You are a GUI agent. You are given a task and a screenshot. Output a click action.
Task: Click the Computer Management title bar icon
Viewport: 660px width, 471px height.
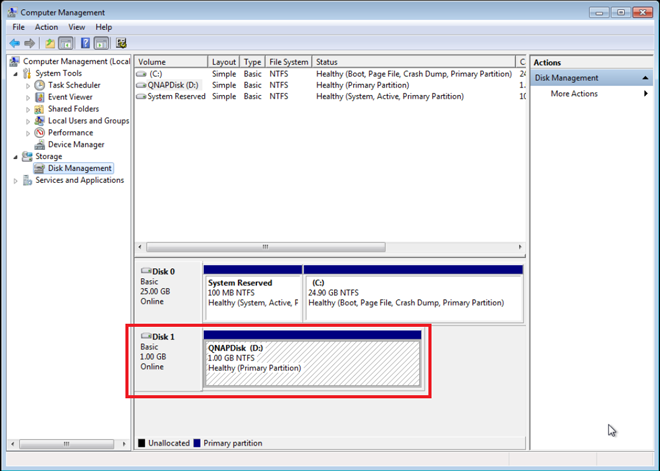click(12, 12)
